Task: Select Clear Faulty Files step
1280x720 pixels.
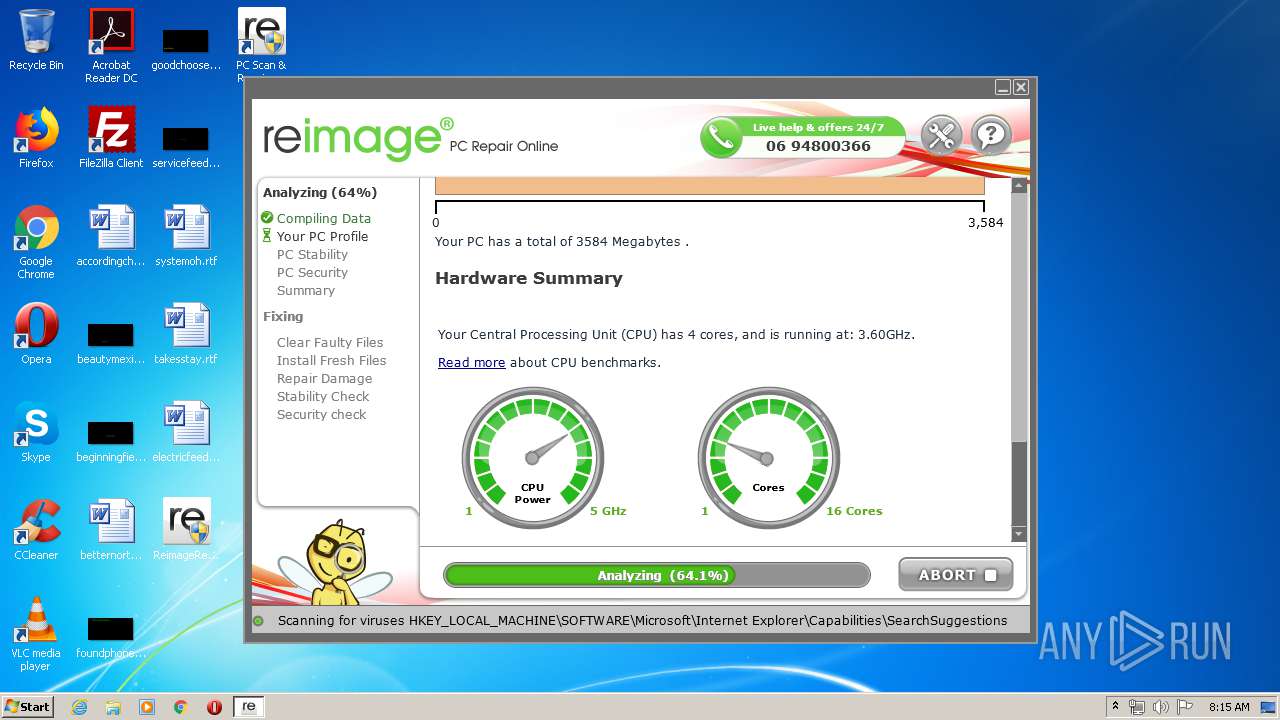Action: point(330,342)
